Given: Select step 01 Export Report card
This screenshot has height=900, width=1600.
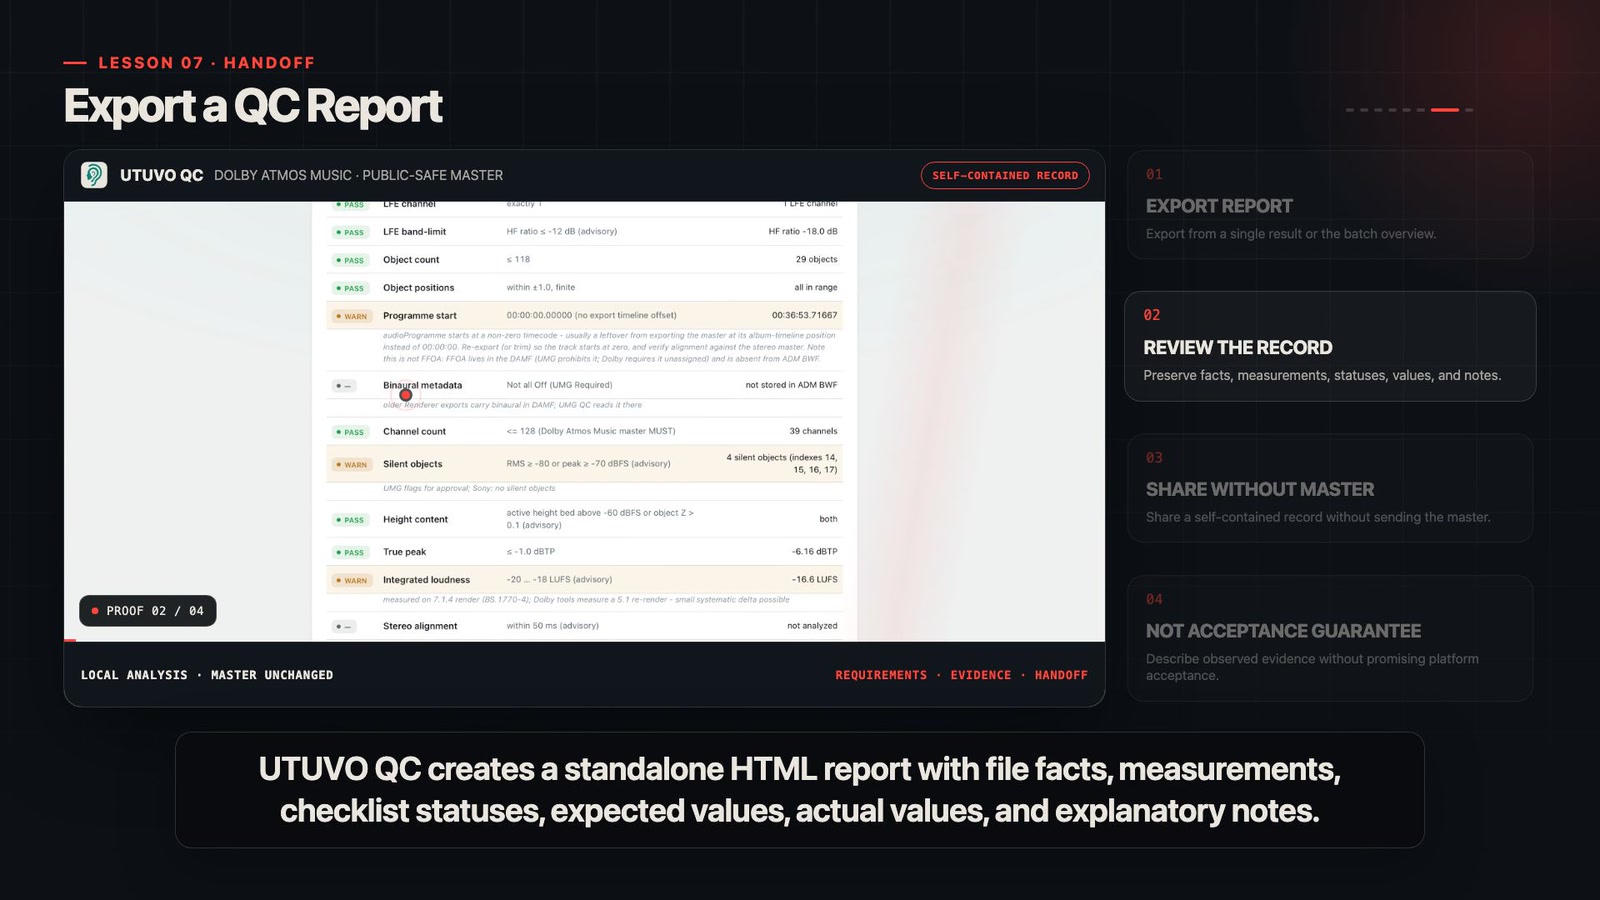Looking at the screenshot, I should (x=1330, y=205).
